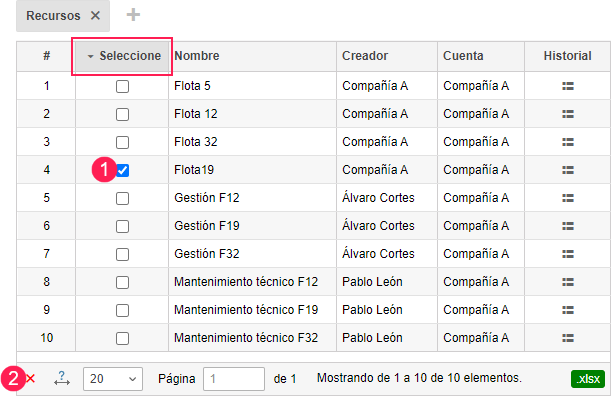Switch to the Recursos tab
Screen dimensions: 611x396
pos(53,16)
